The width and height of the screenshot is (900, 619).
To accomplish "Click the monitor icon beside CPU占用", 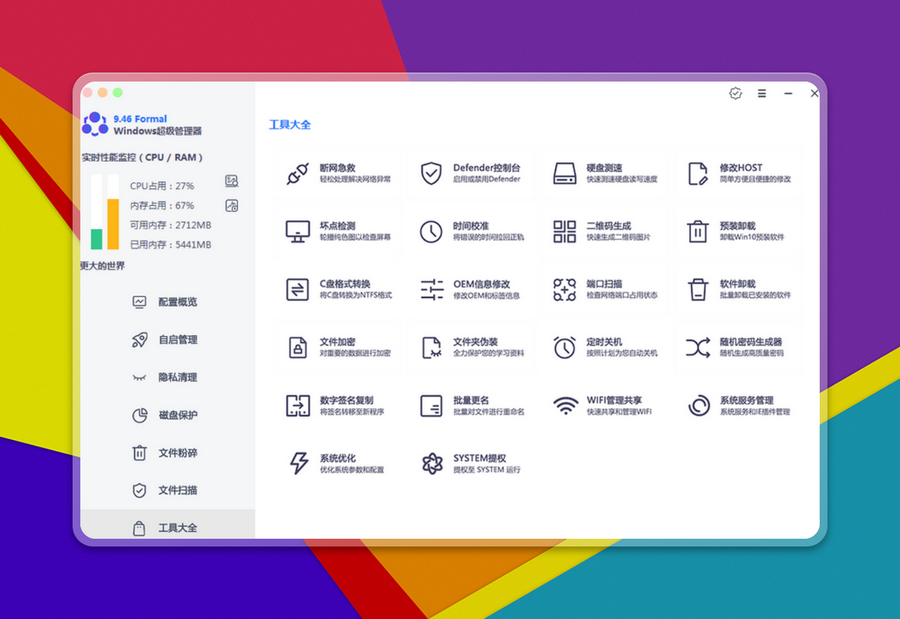I will coord(232,181).
